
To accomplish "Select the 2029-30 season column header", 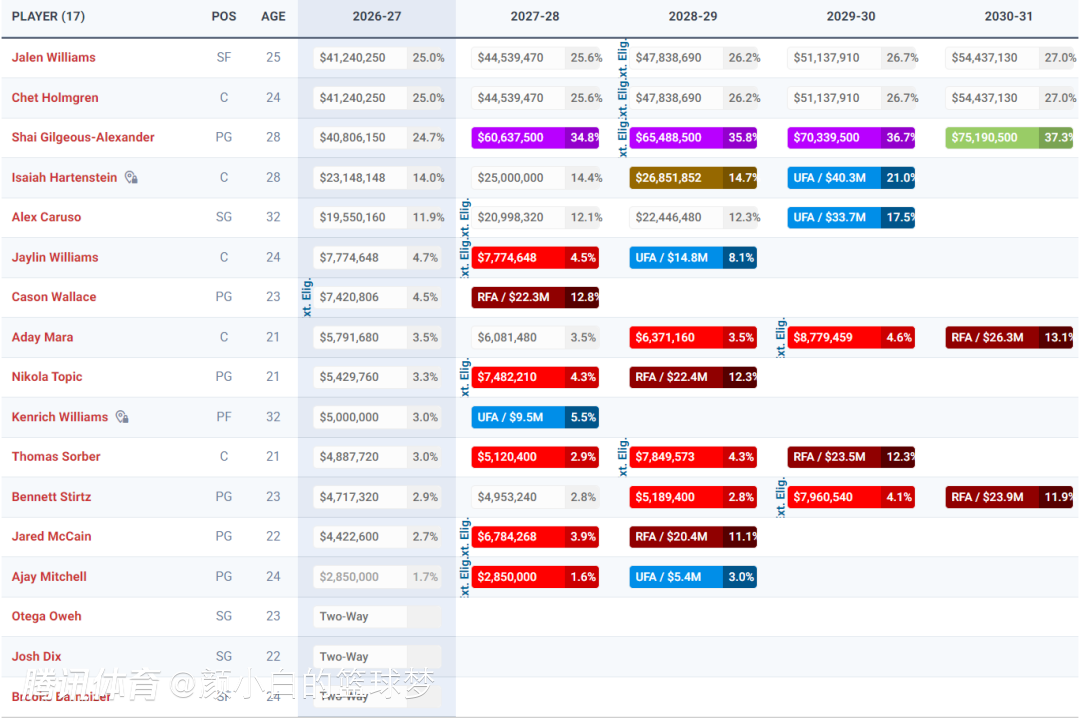I will coord(851,16).
